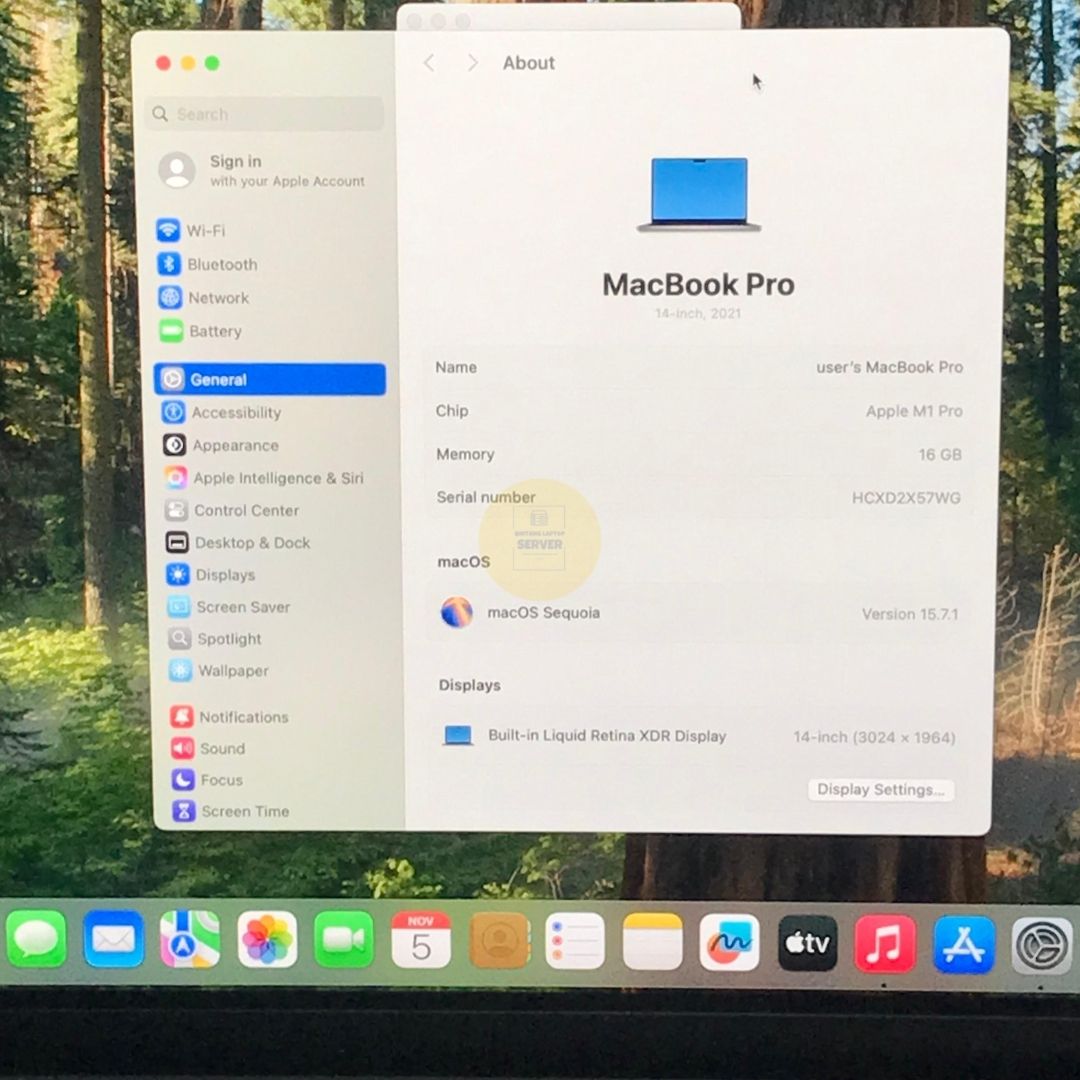1080x1080 pixels.
Task: Select Wallpaper in the sidebar
Action: [232, 671]
